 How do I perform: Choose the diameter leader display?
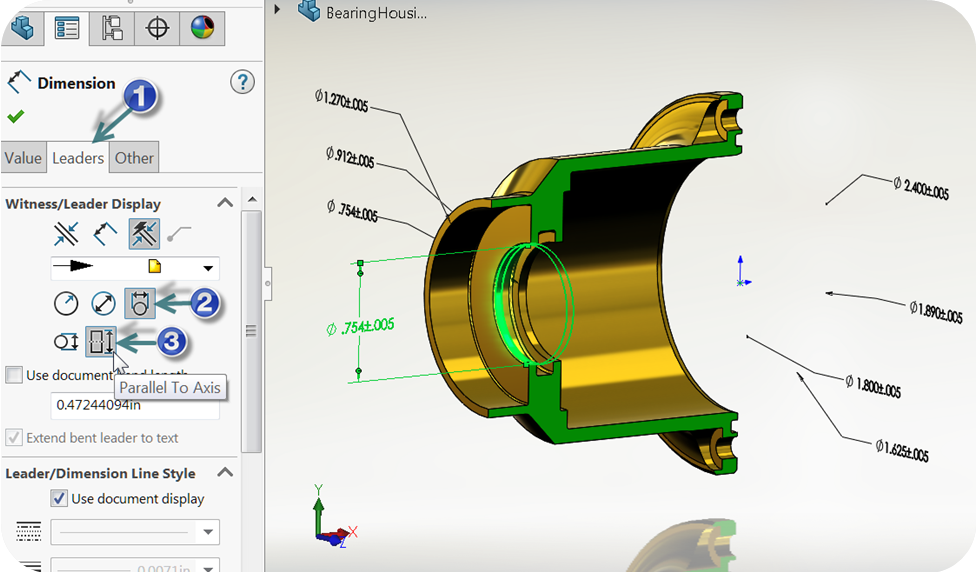point(103,304)
